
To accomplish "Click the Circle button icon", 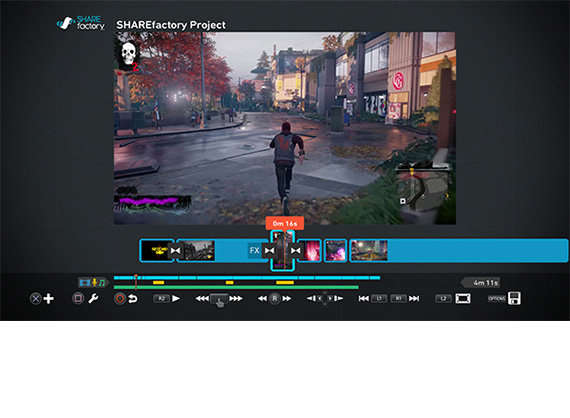I will pyautogui.click(x=120, y=298).
